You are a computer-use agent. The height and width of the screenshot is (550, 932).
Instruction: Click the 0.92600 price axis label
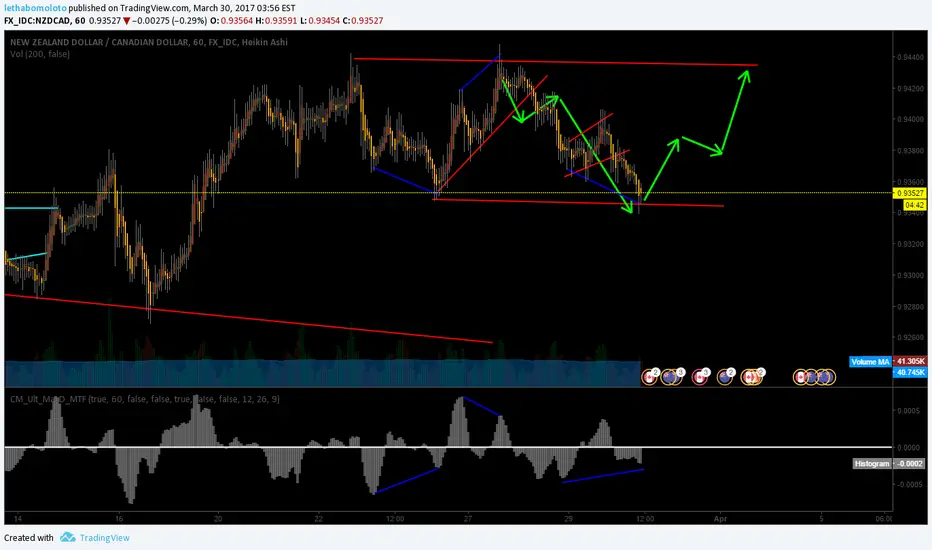click(x=910, y=338)
